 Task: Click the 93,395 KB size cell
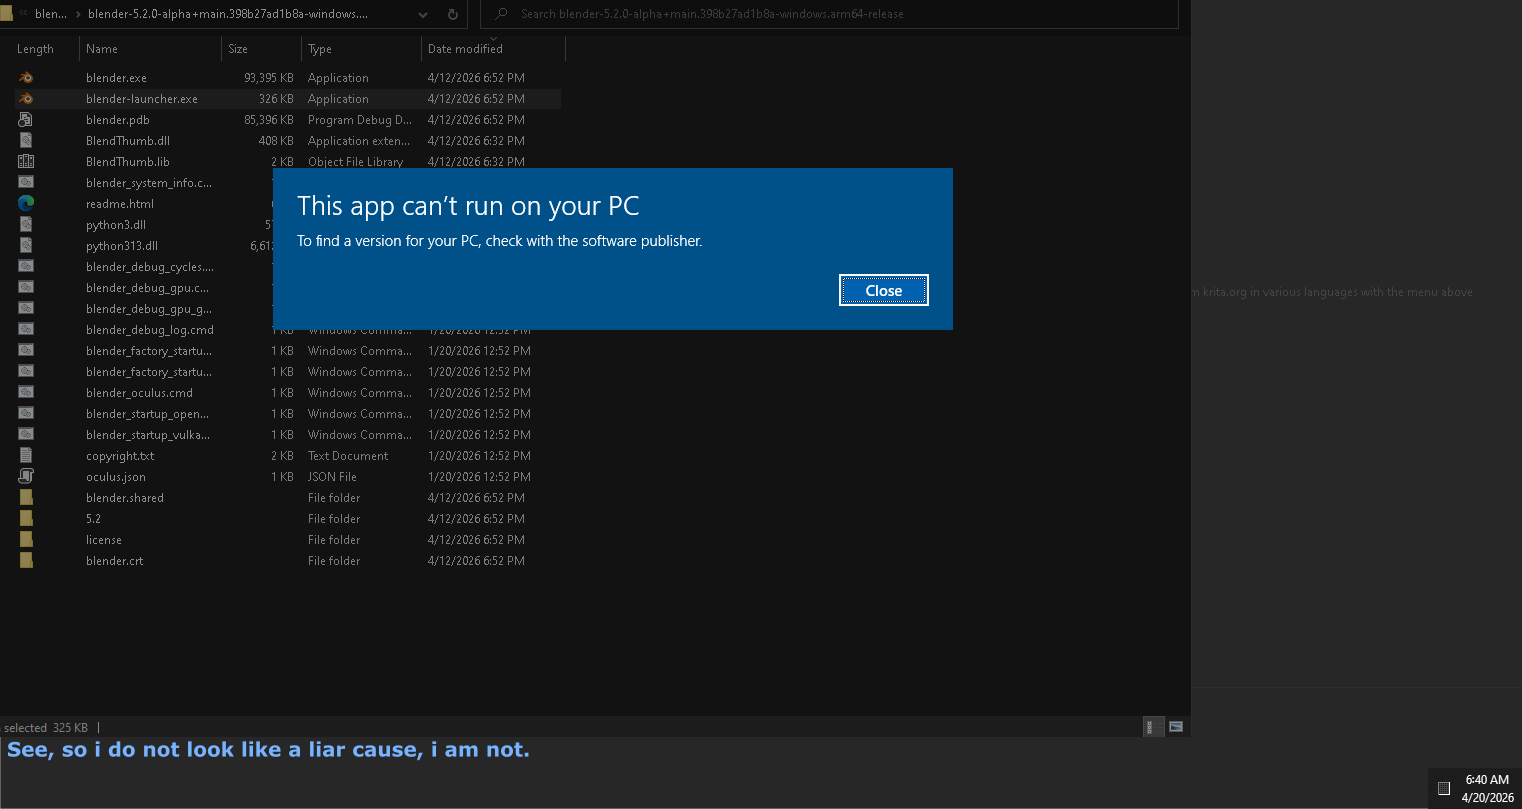click(x=269, y=77)
